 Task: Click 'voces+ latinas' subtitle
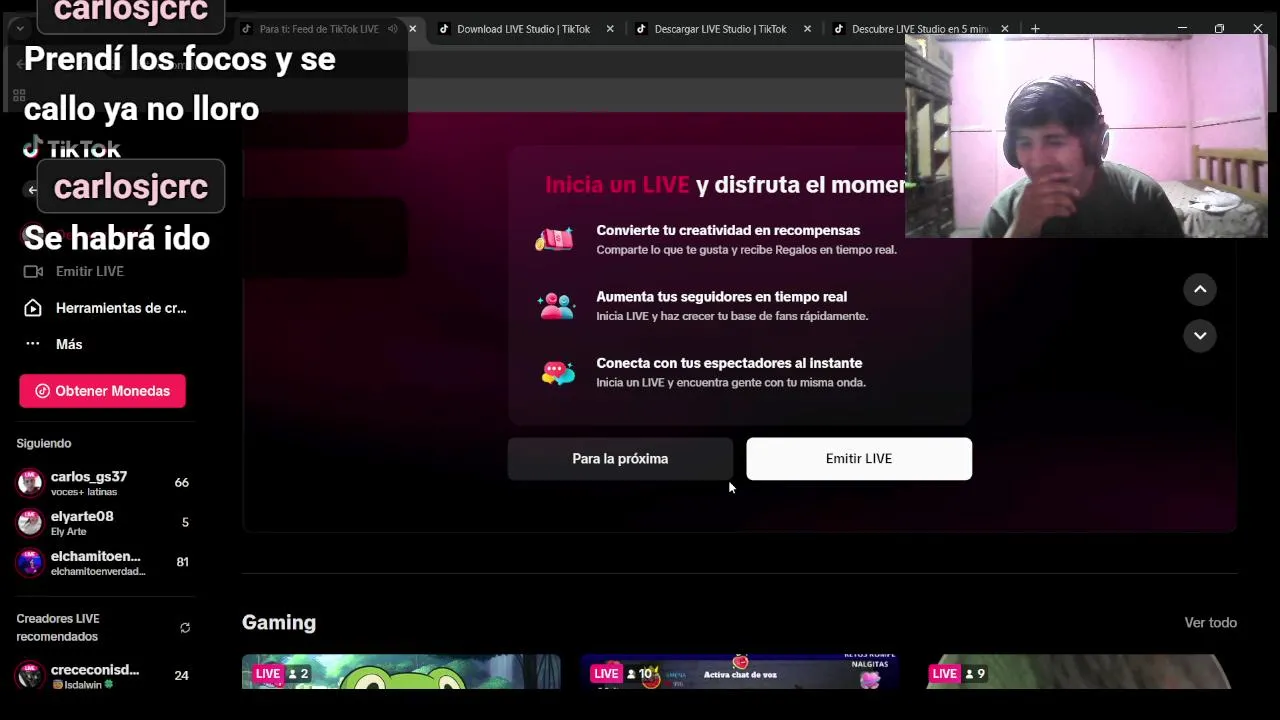tap(84, 492)
